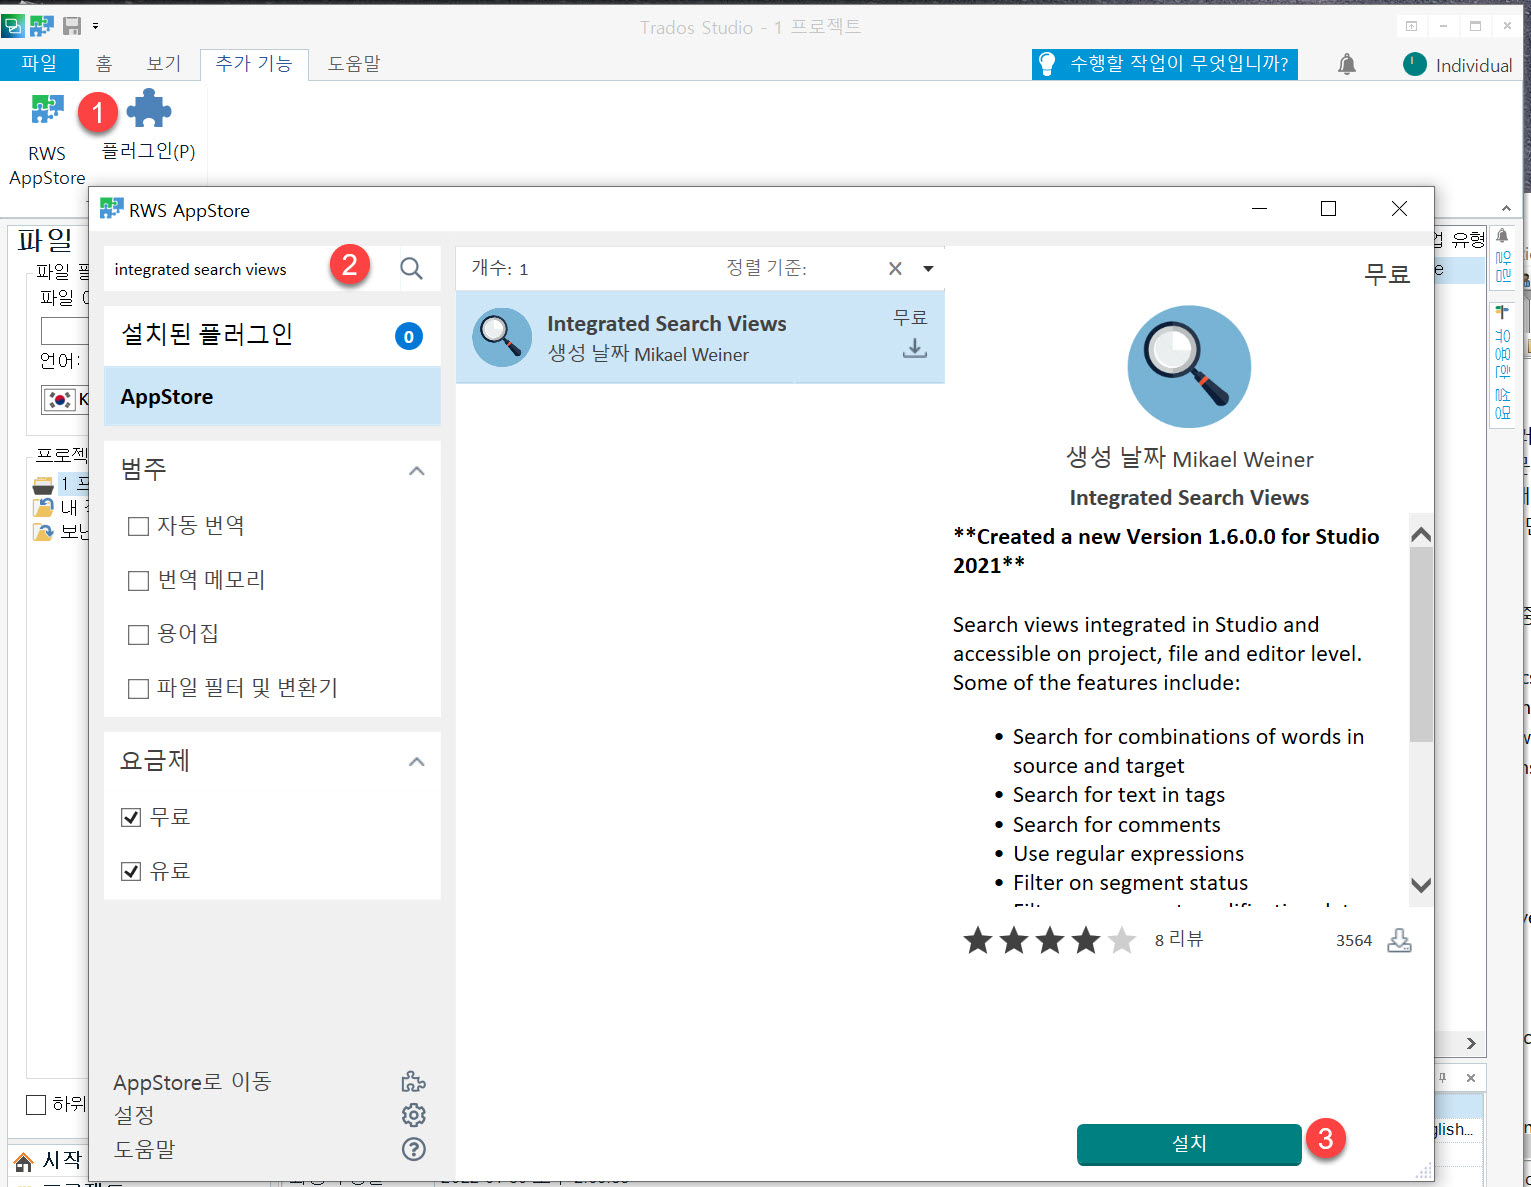Open the 설정 gear icon in AppStore sidebar
This screenshot has width=1531, height=1187.
413,1115
